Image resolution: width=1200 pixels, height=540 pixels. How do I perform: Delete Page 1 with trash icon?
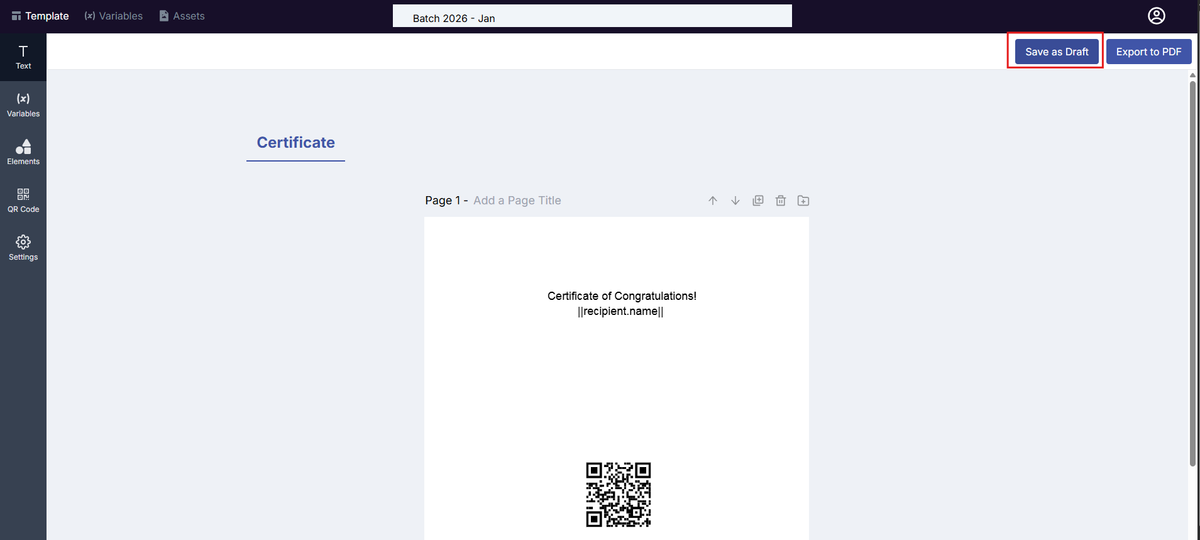coord(781,200)
